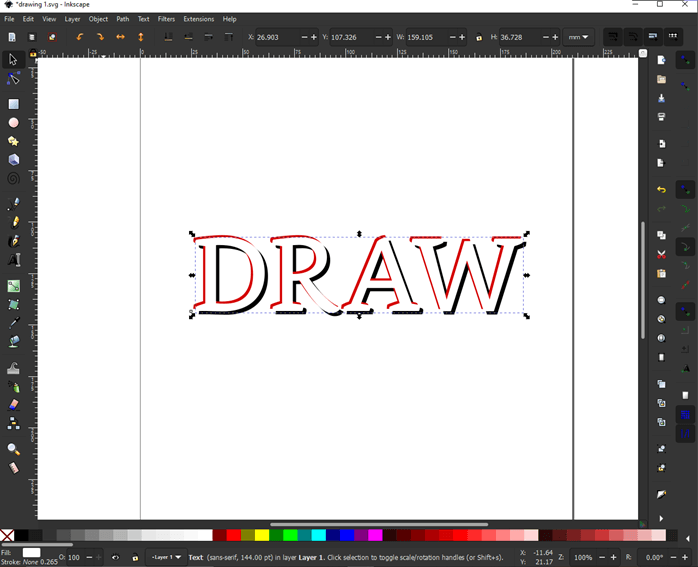Decrease the opacity value with minus
698x567 pixels.
click(x=89, y=557)
